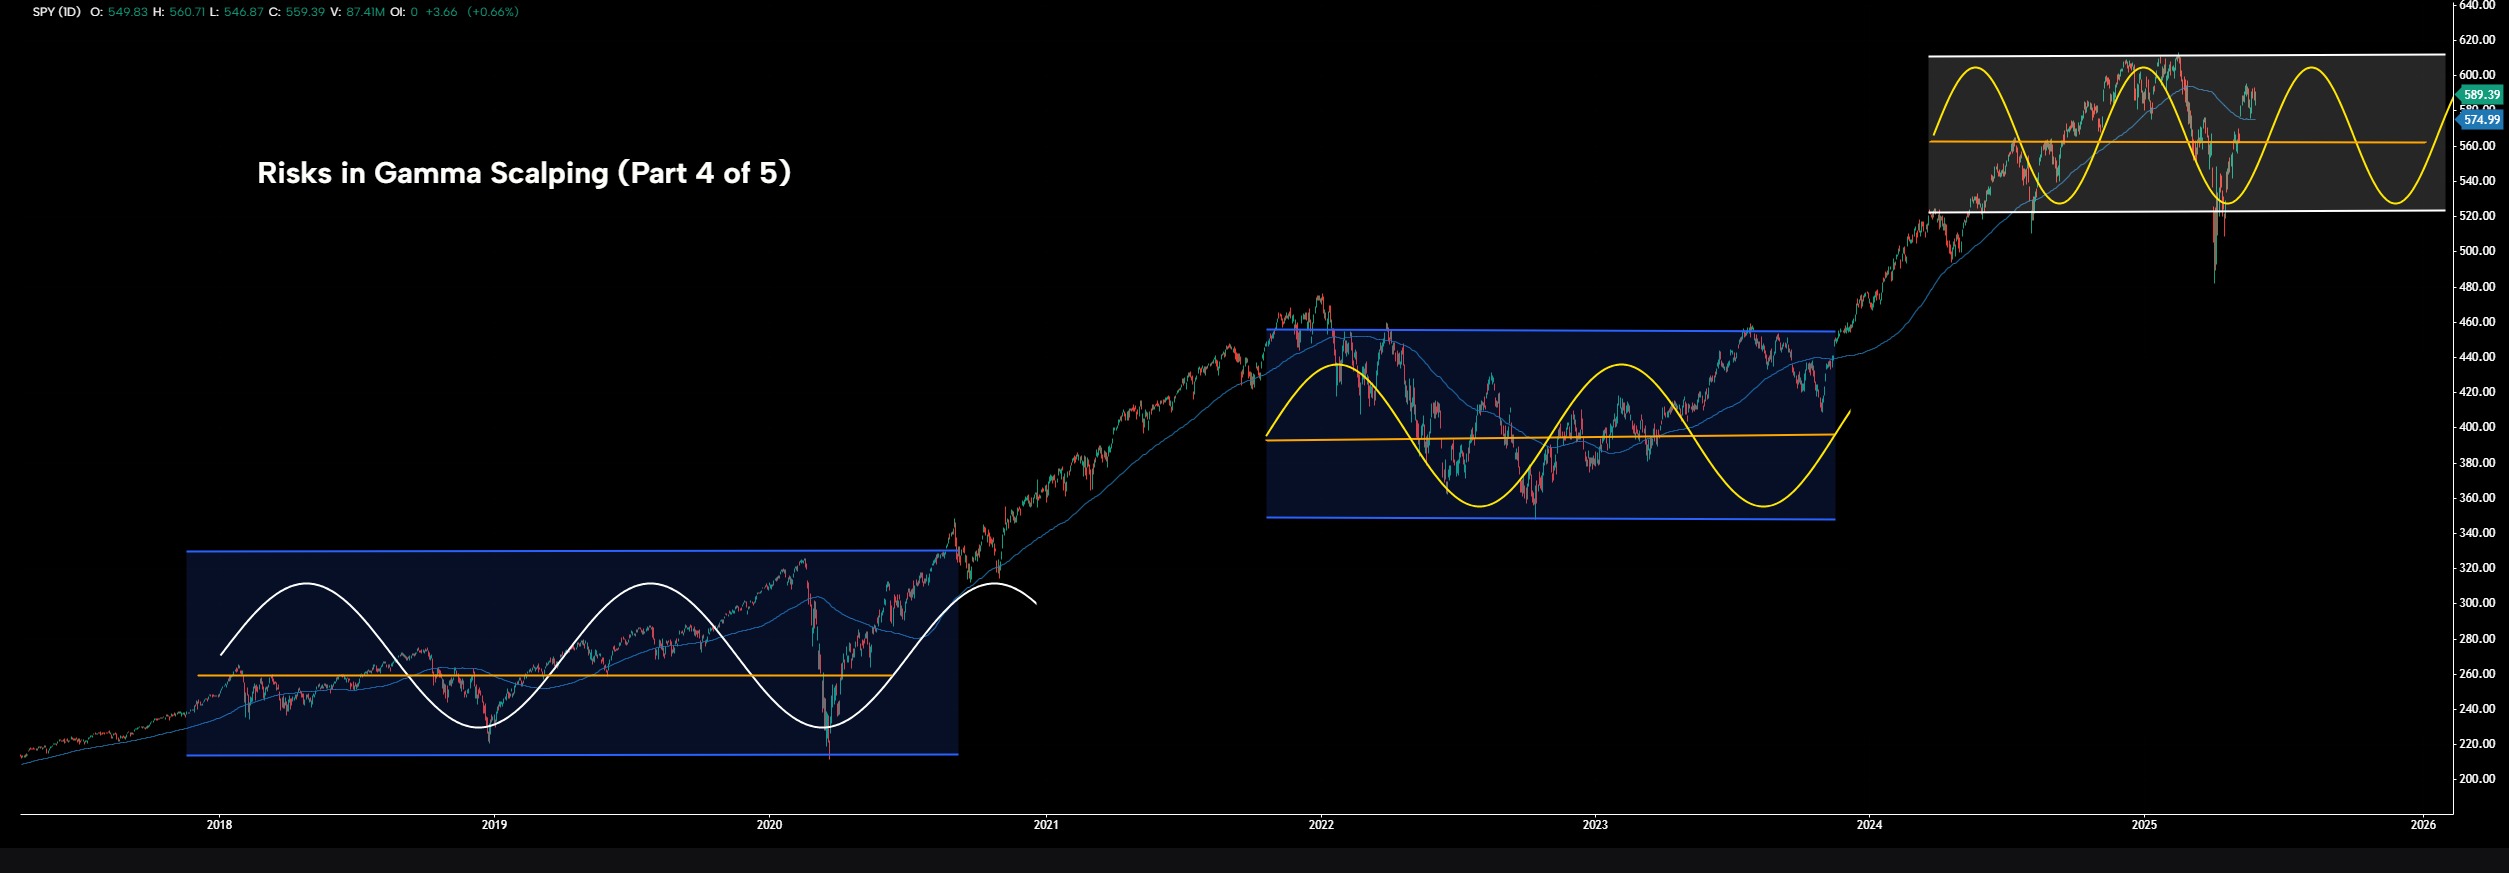
Task: Click the 2022 year label on time axis
Action: (1321, 825)
